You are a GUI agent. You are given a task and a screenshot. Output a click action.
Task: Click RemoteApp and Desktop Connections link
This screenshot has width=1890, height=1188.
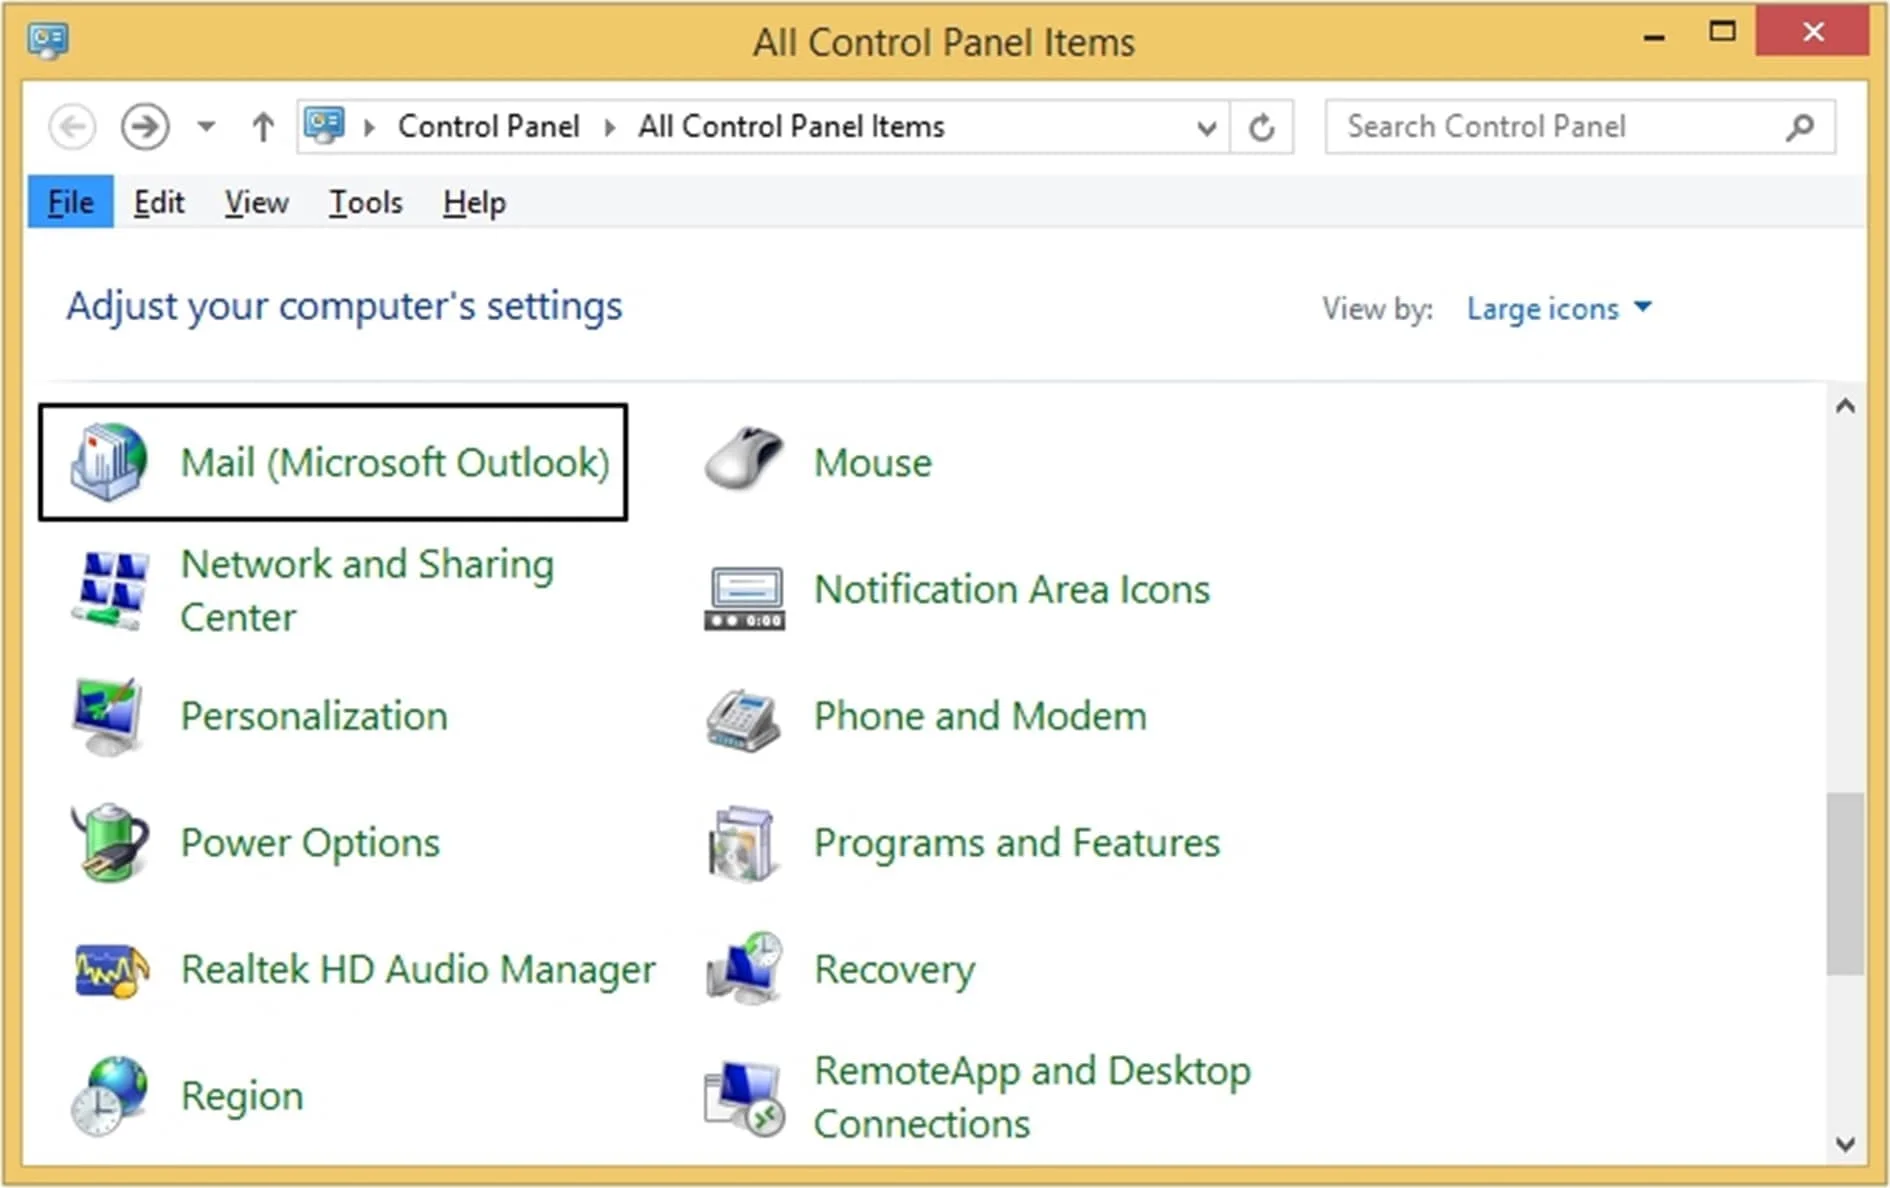click(1032, 1097)
